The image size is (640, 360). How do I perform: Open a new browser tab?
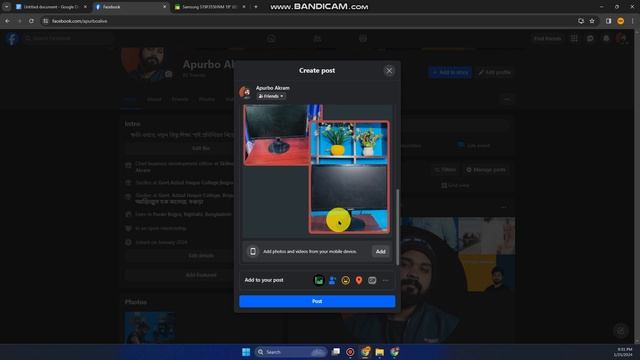tap(256, 7)
